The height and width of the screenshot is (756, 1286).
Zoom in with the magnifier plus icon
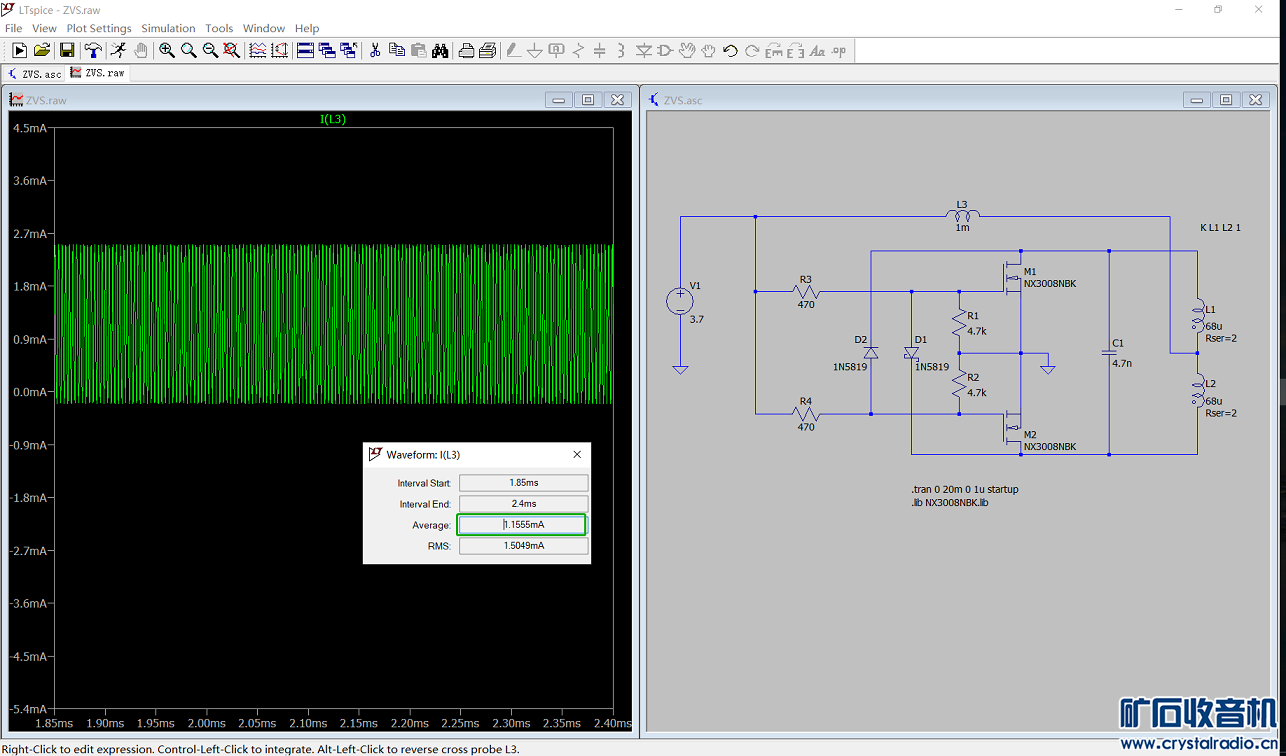(x=167, y=50)
